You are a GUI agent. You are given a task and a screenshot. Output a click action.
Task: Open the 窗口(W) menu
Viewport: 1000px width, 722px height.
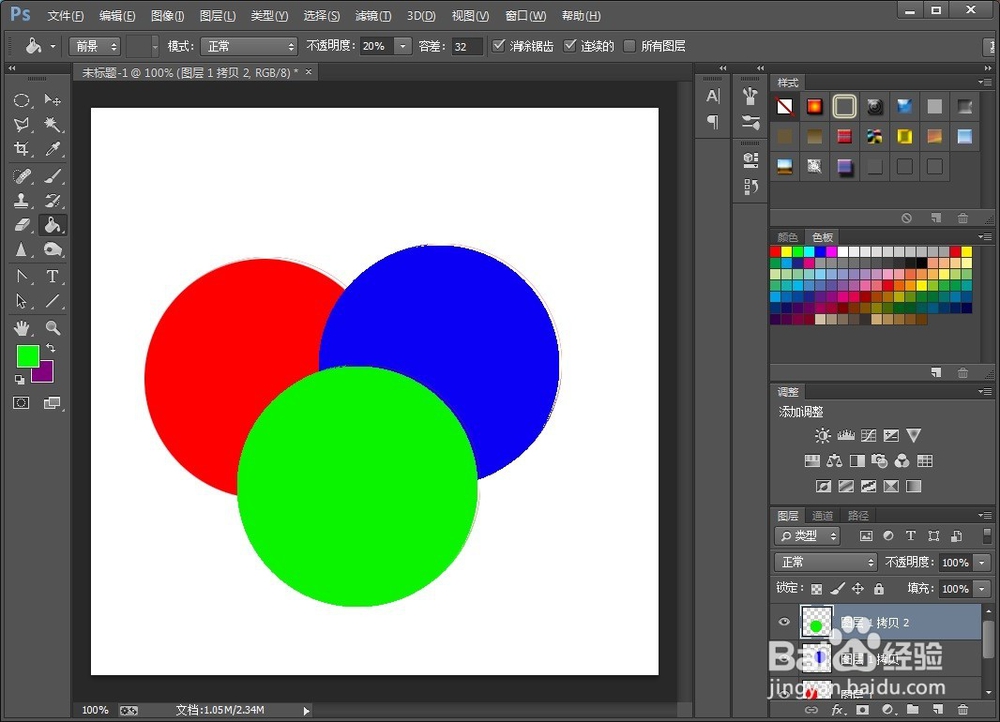[x=525, y=16]
